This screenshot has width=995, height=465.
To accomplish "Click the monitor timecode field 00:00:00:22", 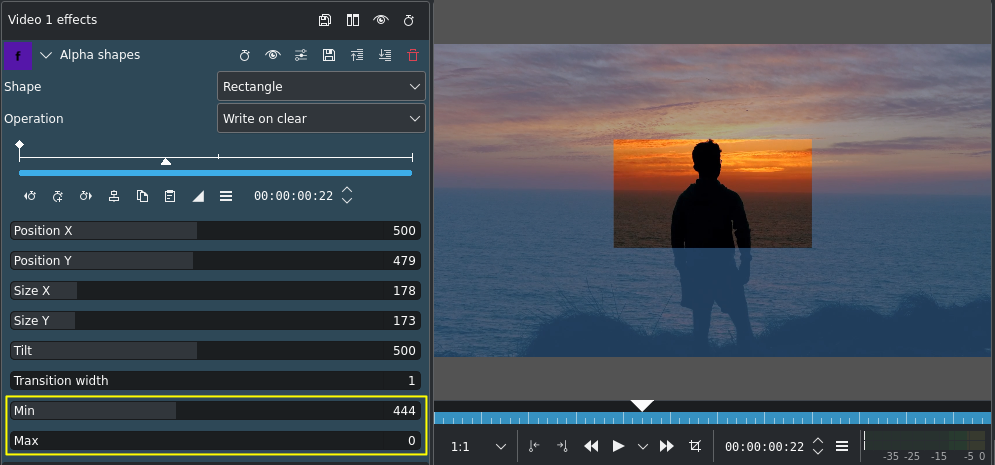I will click(x=764, y=447).
